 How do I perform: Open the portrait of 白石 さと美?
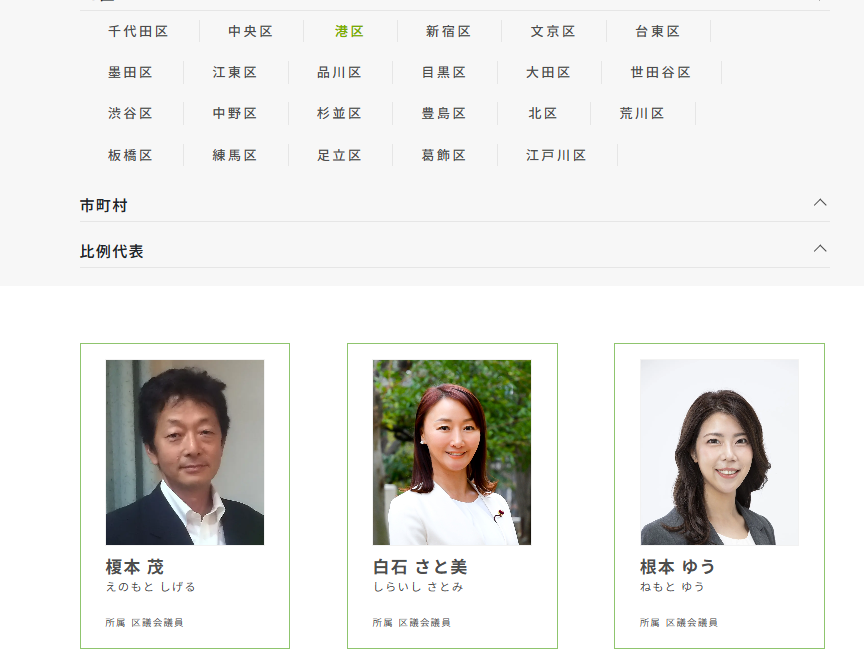tap(452, 452)
